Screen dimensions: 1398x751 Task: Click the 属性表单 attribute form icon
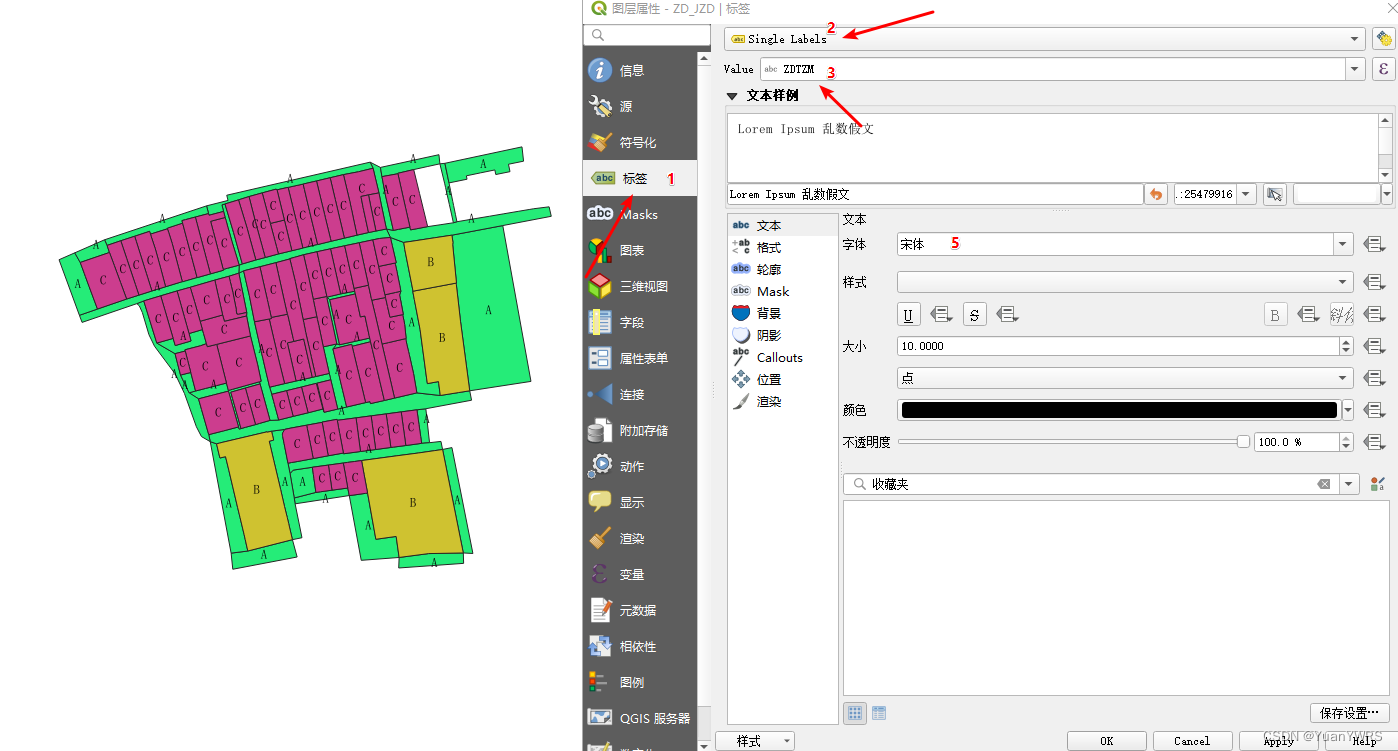click(600, 358)
